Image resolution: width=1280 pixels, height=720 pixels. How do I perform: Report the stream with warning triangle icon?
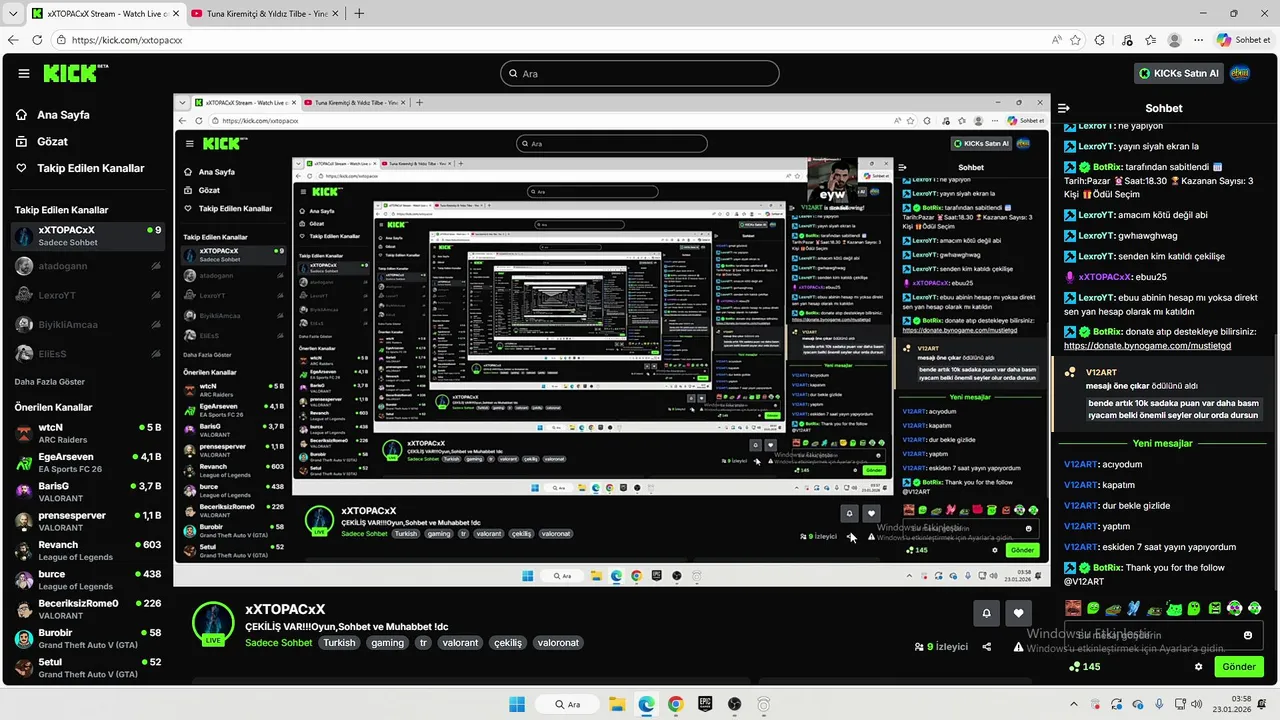(1018, 647)
